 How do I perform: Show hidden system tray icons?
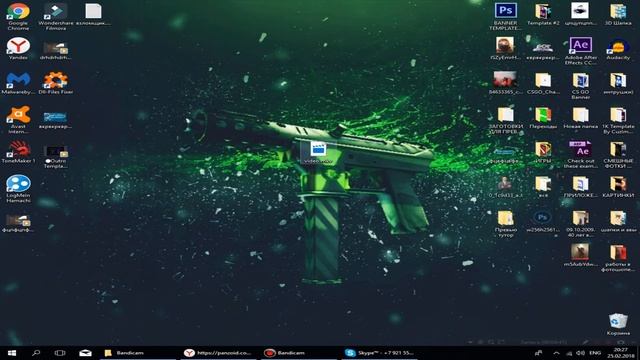coord(556,353)
